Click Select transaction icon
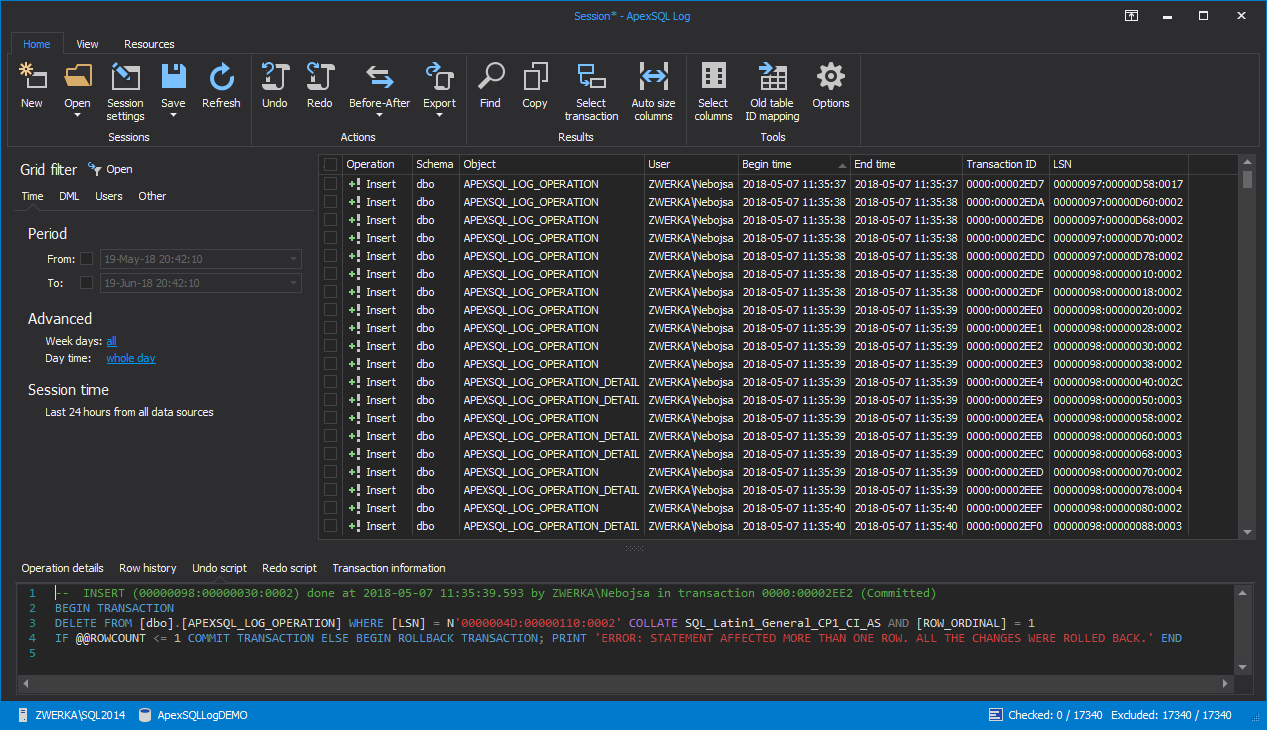Screen dimensions: 1267x730 pyautogui.click(x=591, y=77)
